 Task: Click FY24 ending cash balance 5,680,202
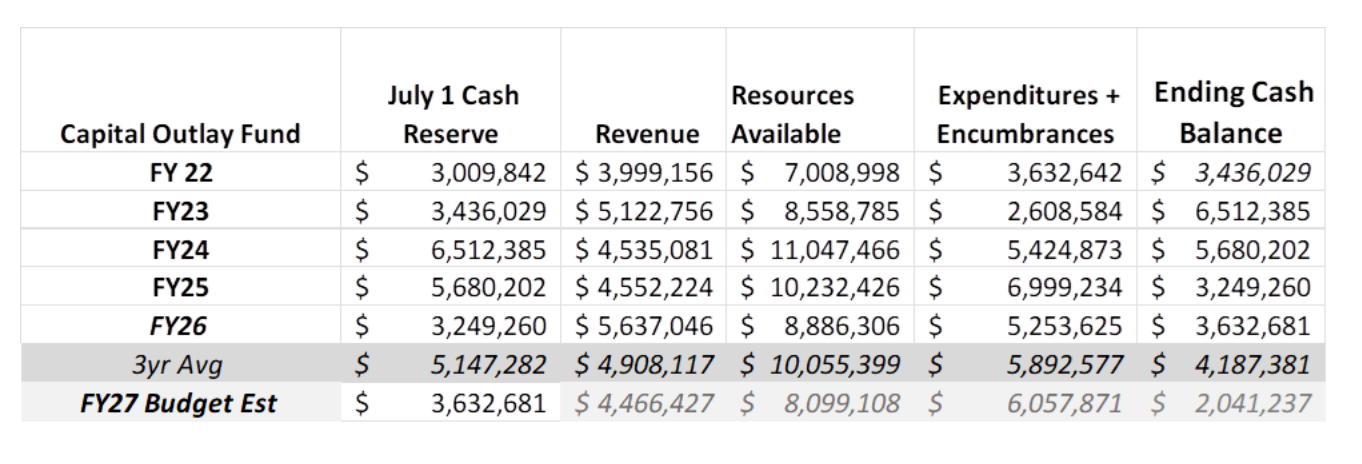click(x=1253, y=250)
